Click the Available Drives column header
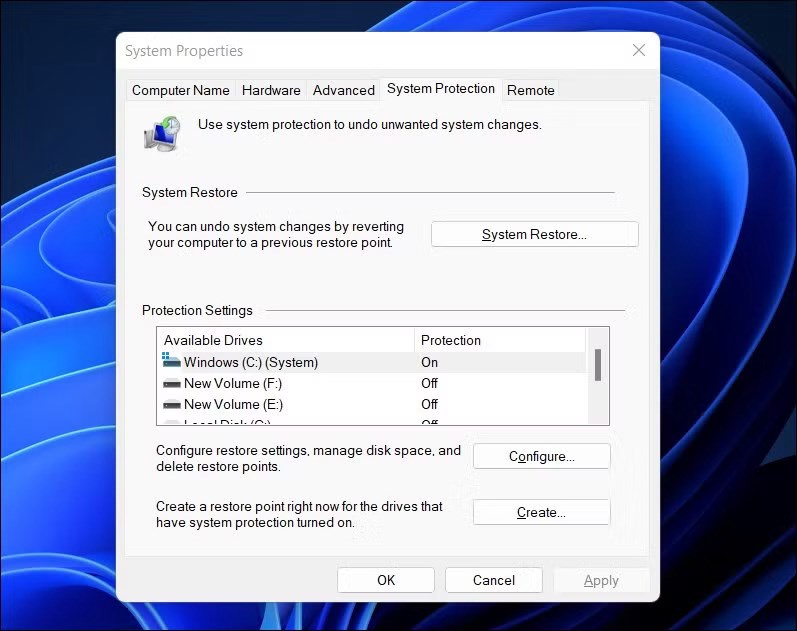 pyautogui.click(x=286, y=340)
